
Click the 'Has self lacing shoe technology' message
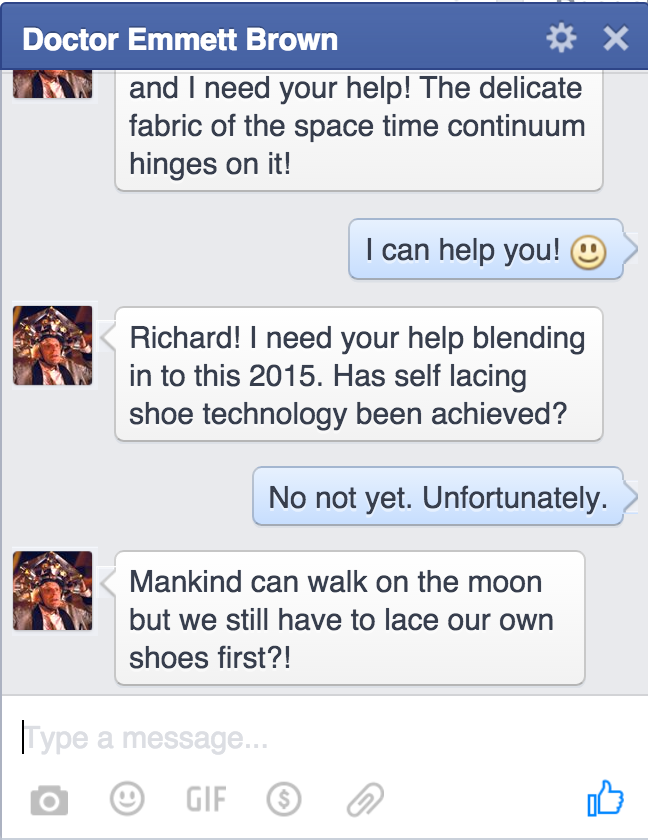(x=358, y=375)
